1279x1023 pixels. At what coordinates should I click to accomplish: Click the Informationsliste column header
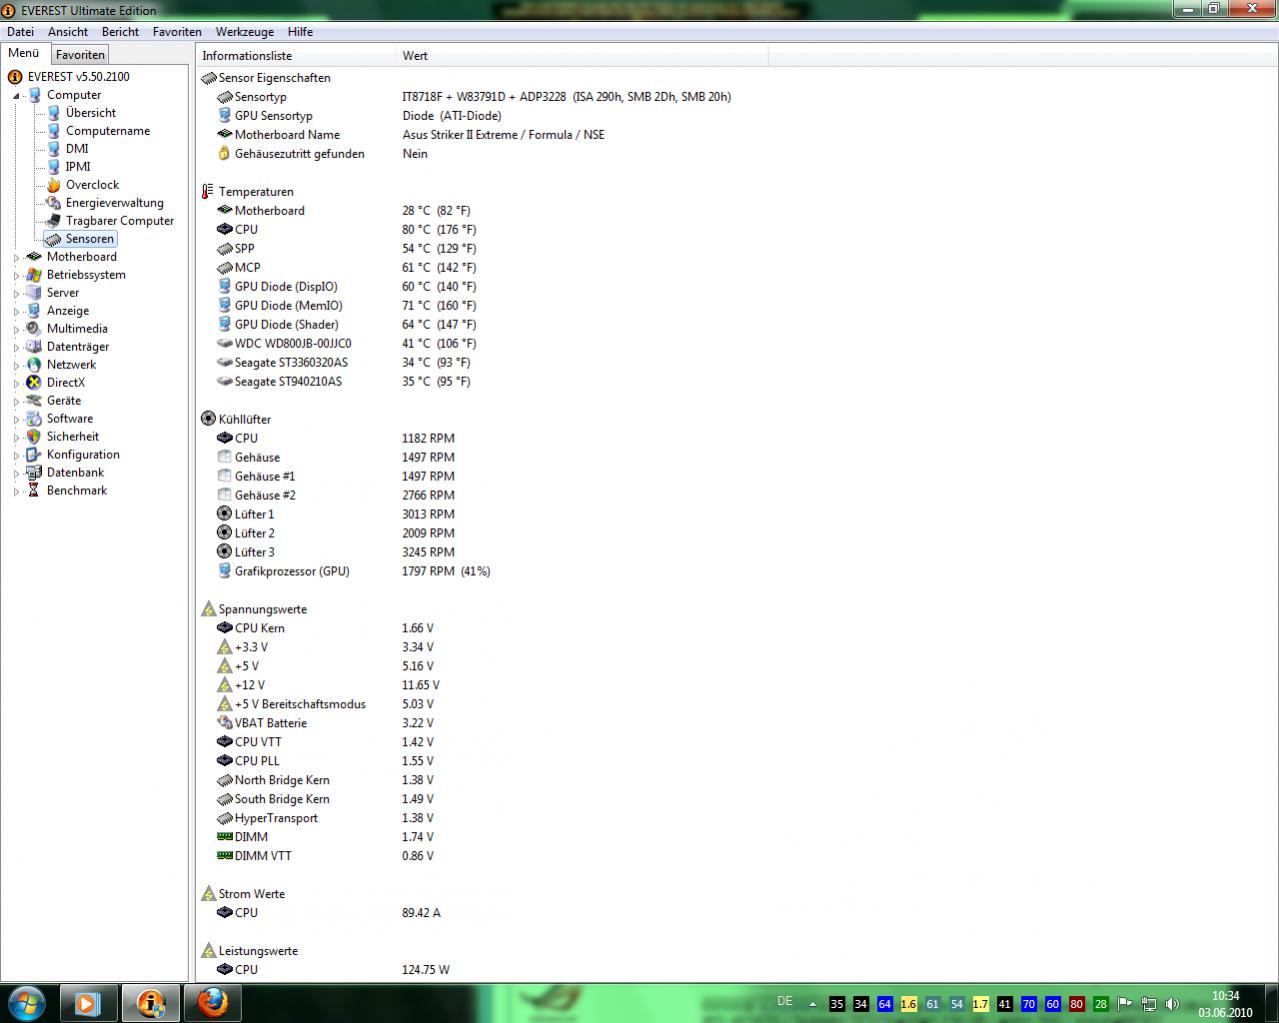297,56
